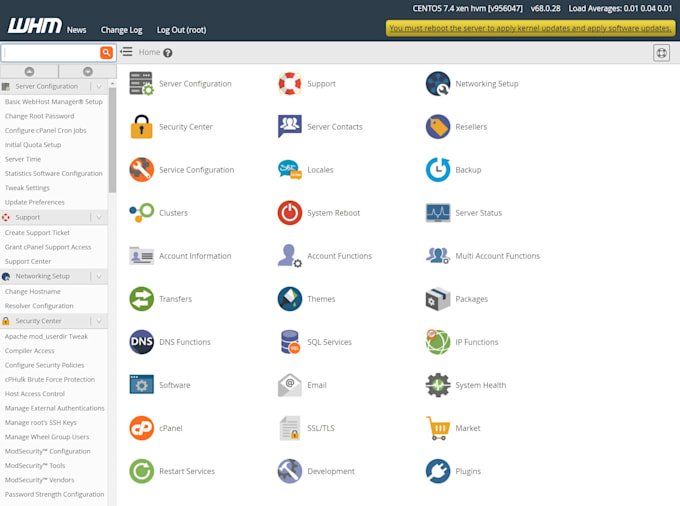The width and height of the screenshot is (680, 506).
Task: Open Host Access Control
Action: point(35,394)
